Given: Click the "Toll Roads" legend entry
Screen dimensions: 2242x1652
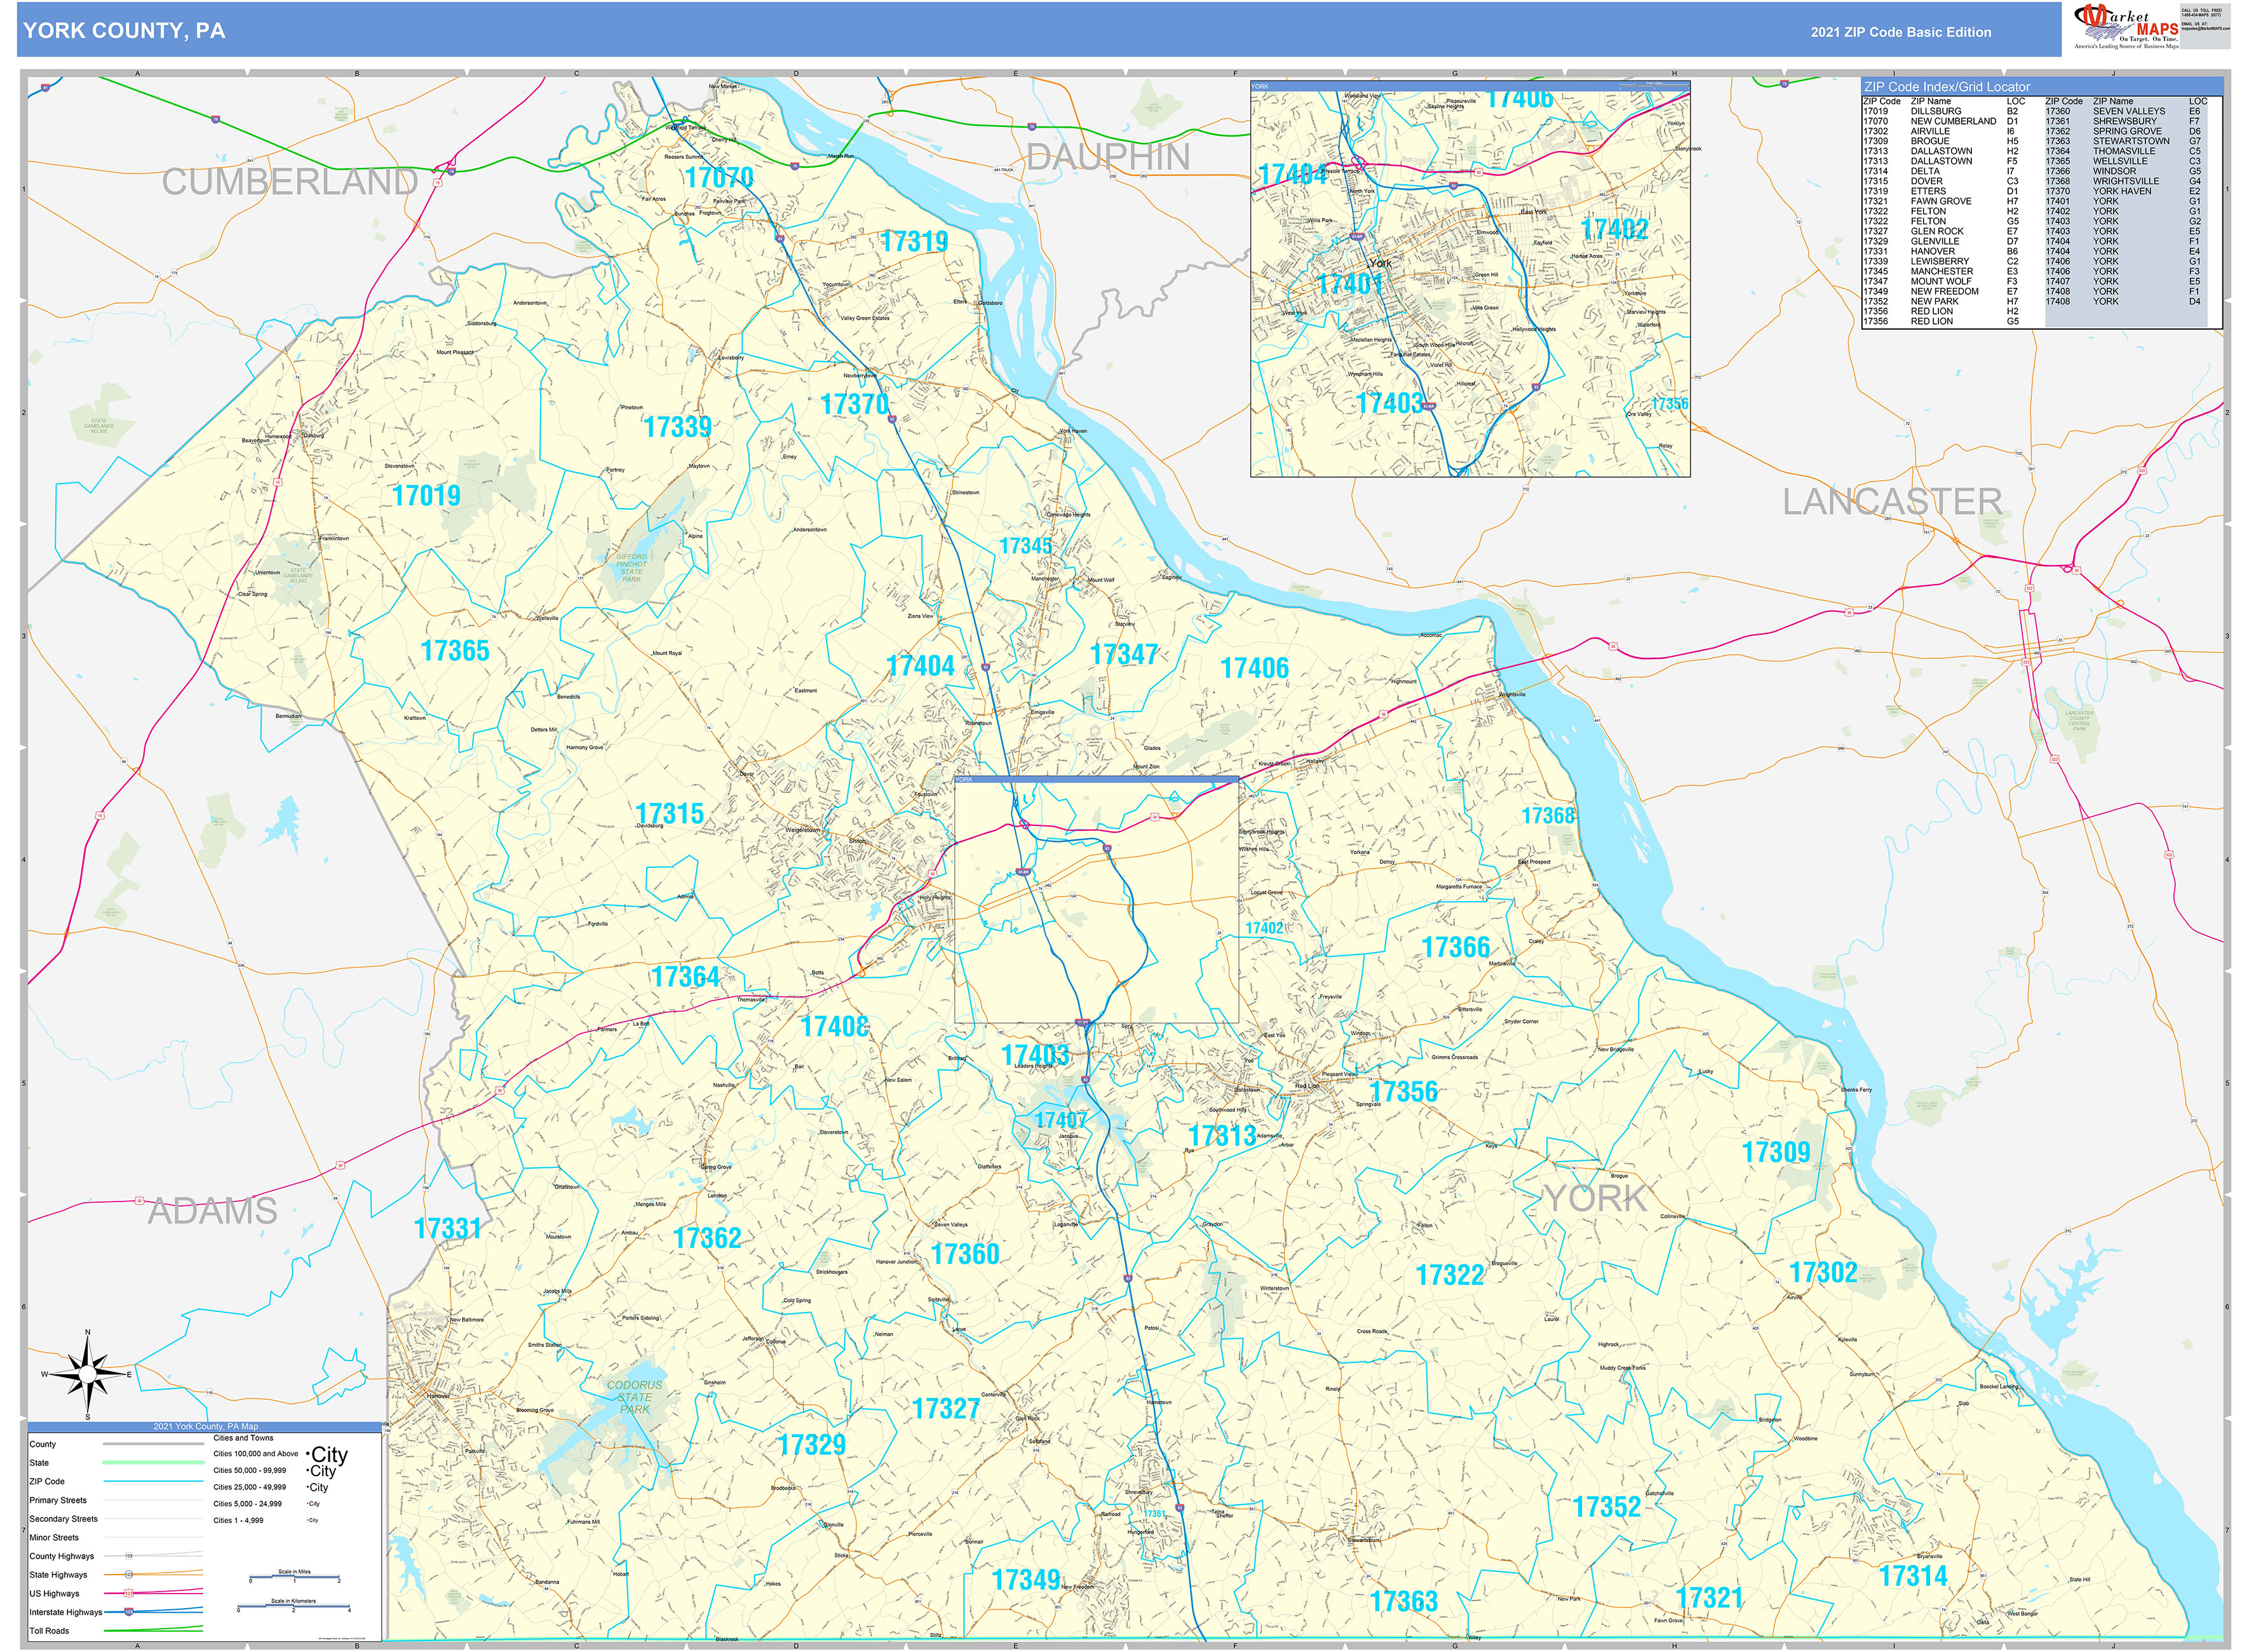Looking at the screenshot, I should [x=50, y=1631].
